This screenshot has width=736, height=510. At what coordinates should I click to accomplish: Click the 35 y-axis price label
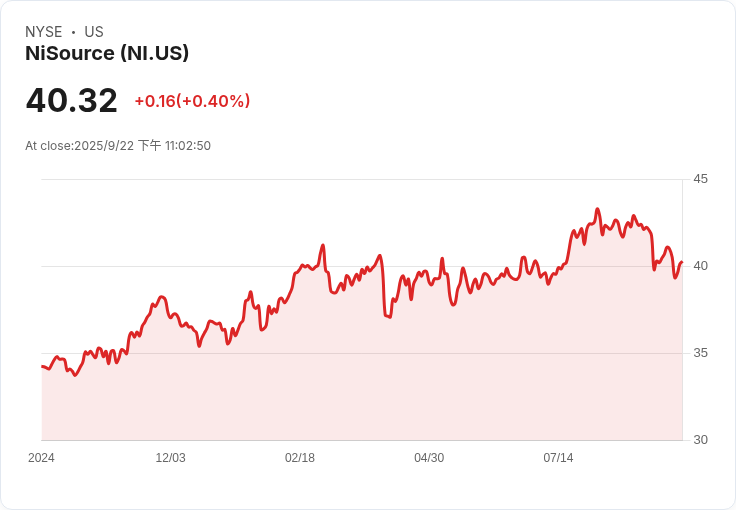[x=700, y=353]
